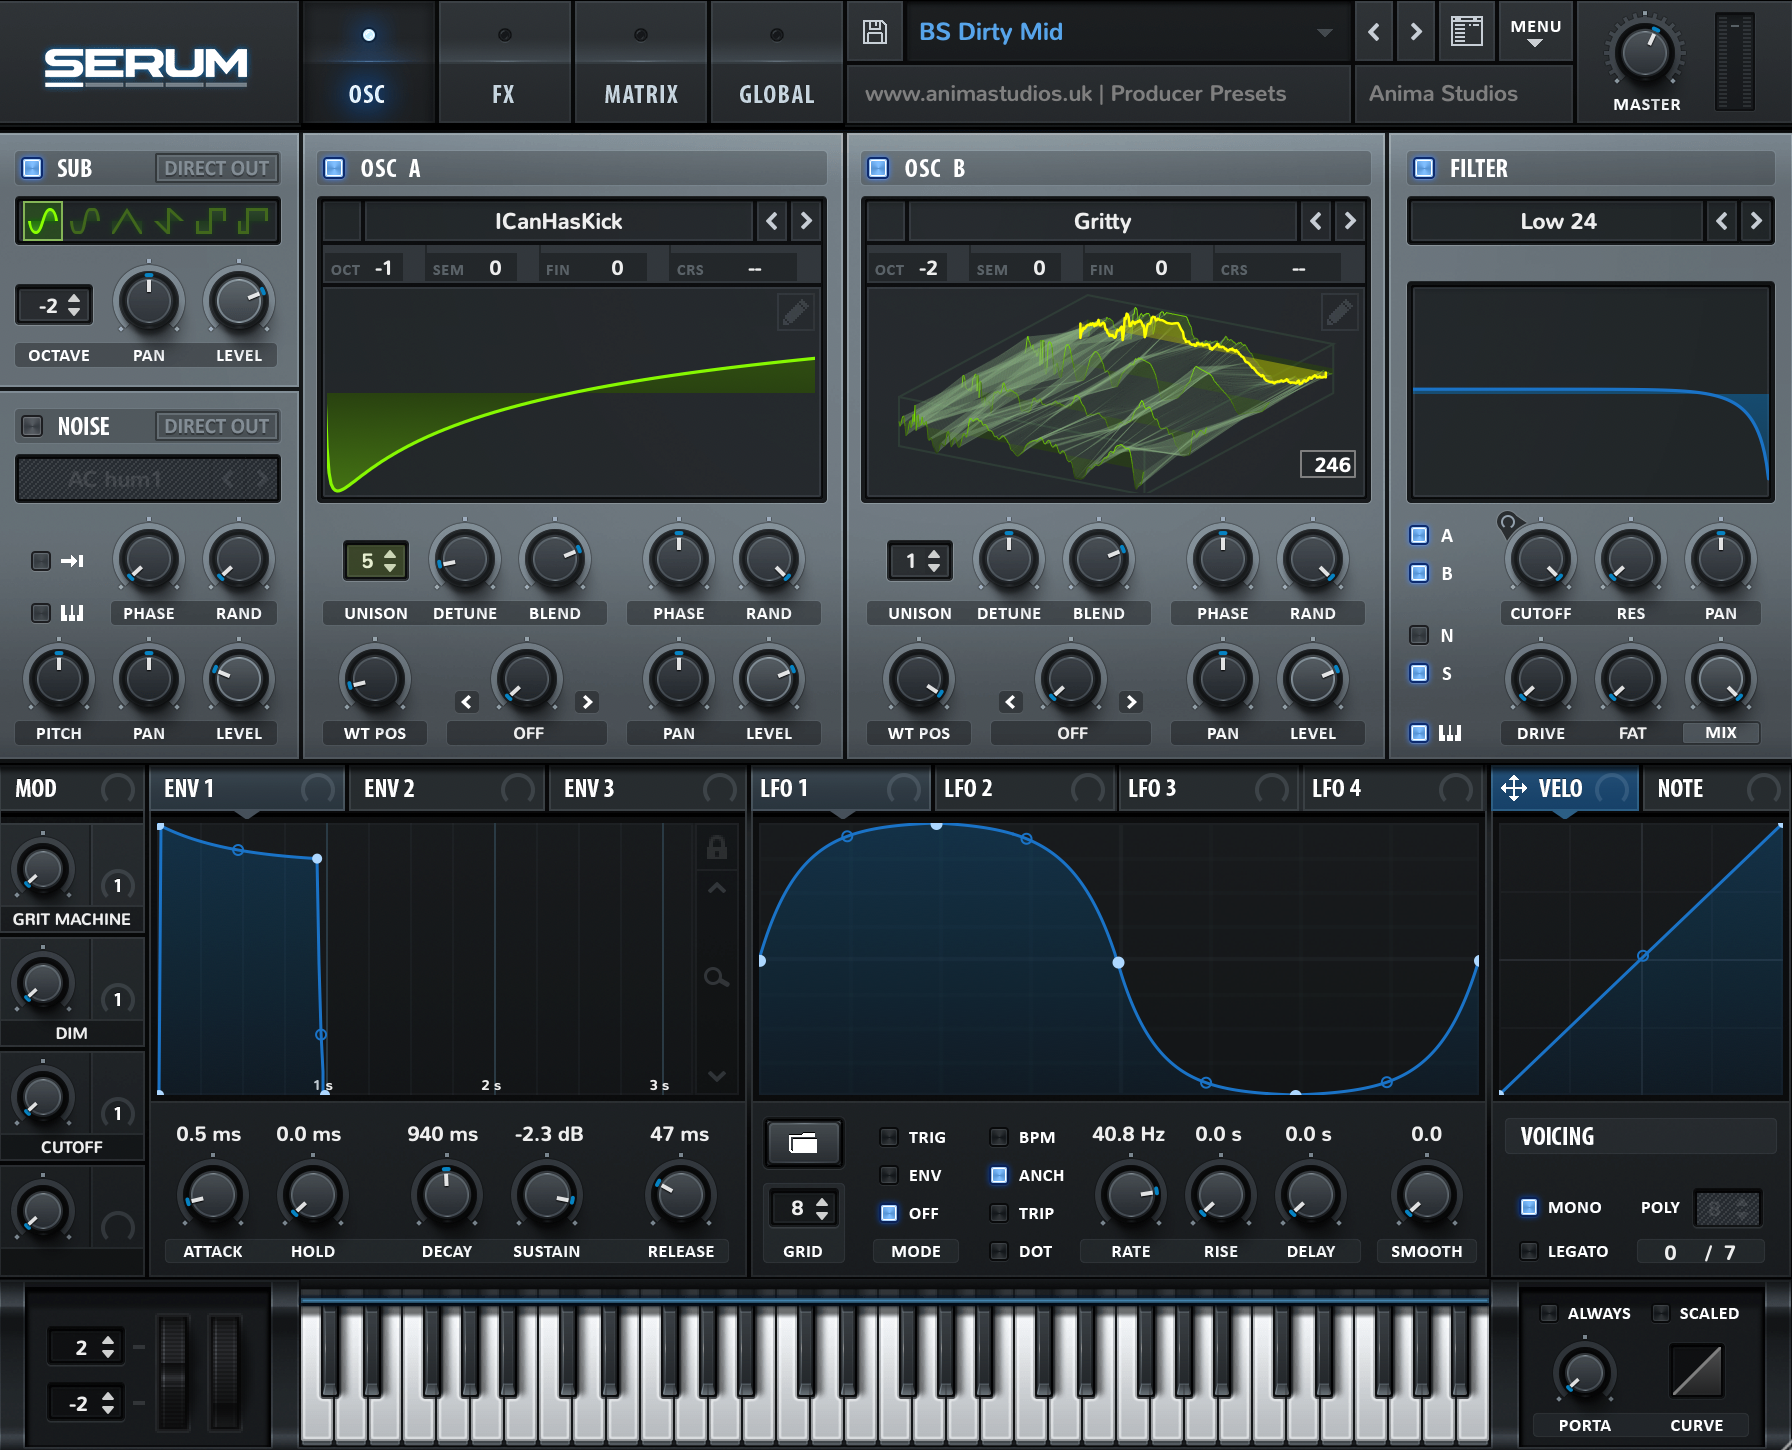The image size is (1792, 1450).
Task: Toggle OSC A power switch
Action: pos(335,168)
